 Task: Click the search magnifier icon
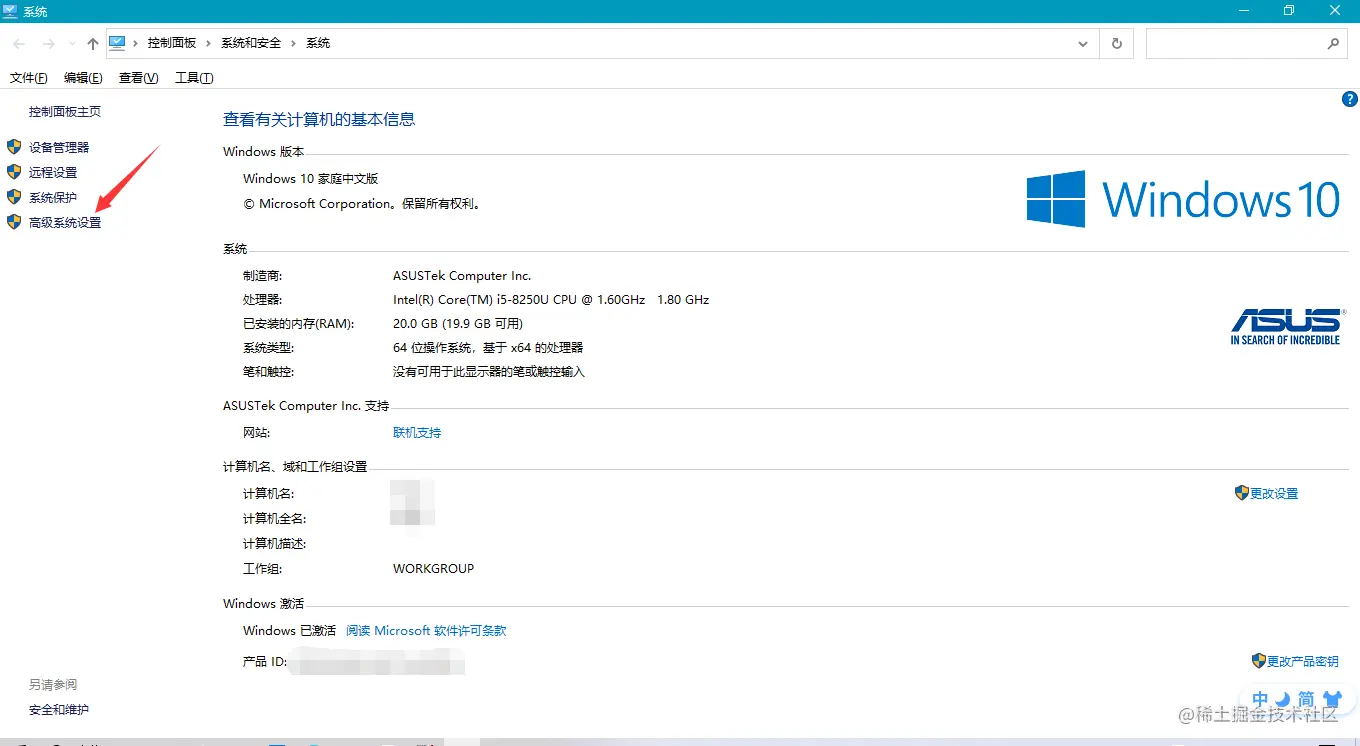pyautogui.click(x=1332, y=44)
